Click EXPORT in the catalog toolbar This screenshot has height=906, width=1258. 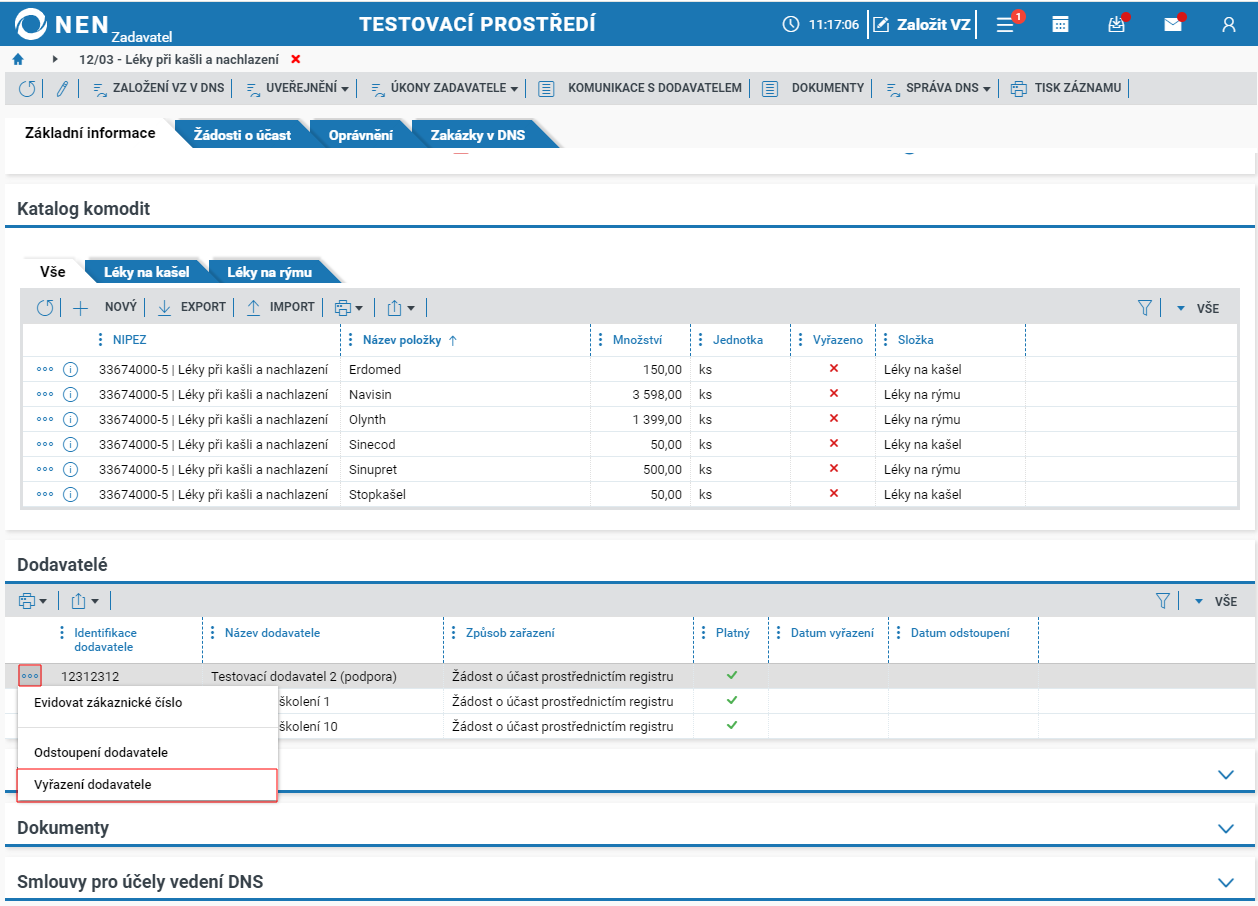point(191,307)
